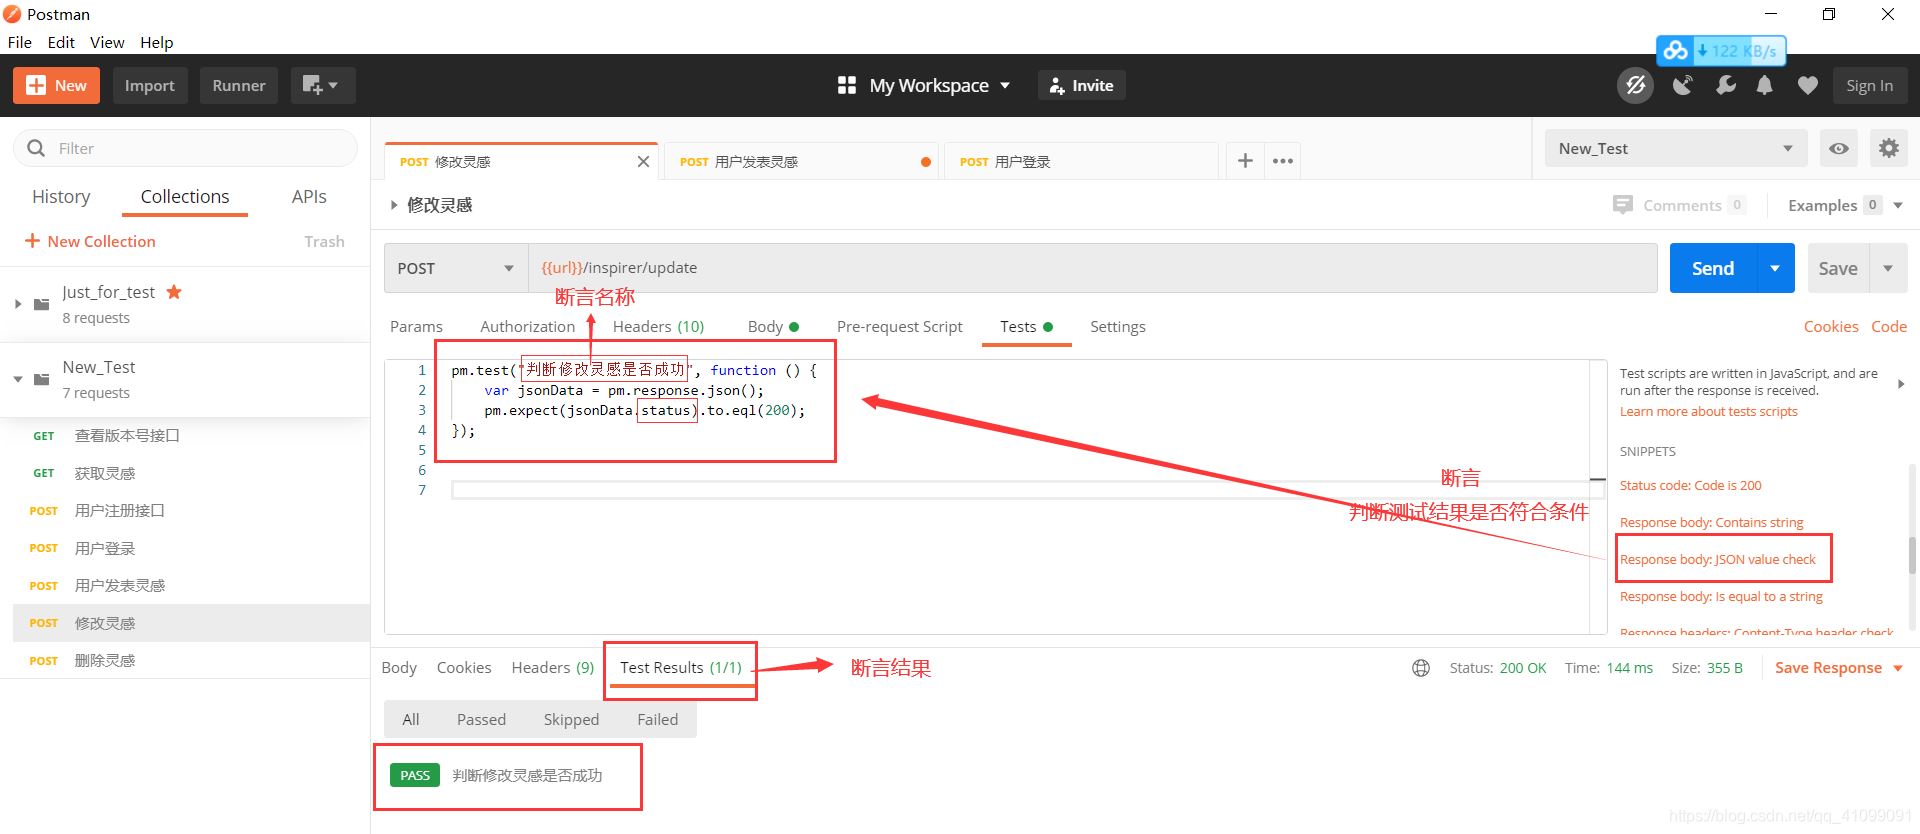Image resolution: width=1920 pixels, height=834 pixels.
Task: Open the Import dialog
Action: click(149, 85)
